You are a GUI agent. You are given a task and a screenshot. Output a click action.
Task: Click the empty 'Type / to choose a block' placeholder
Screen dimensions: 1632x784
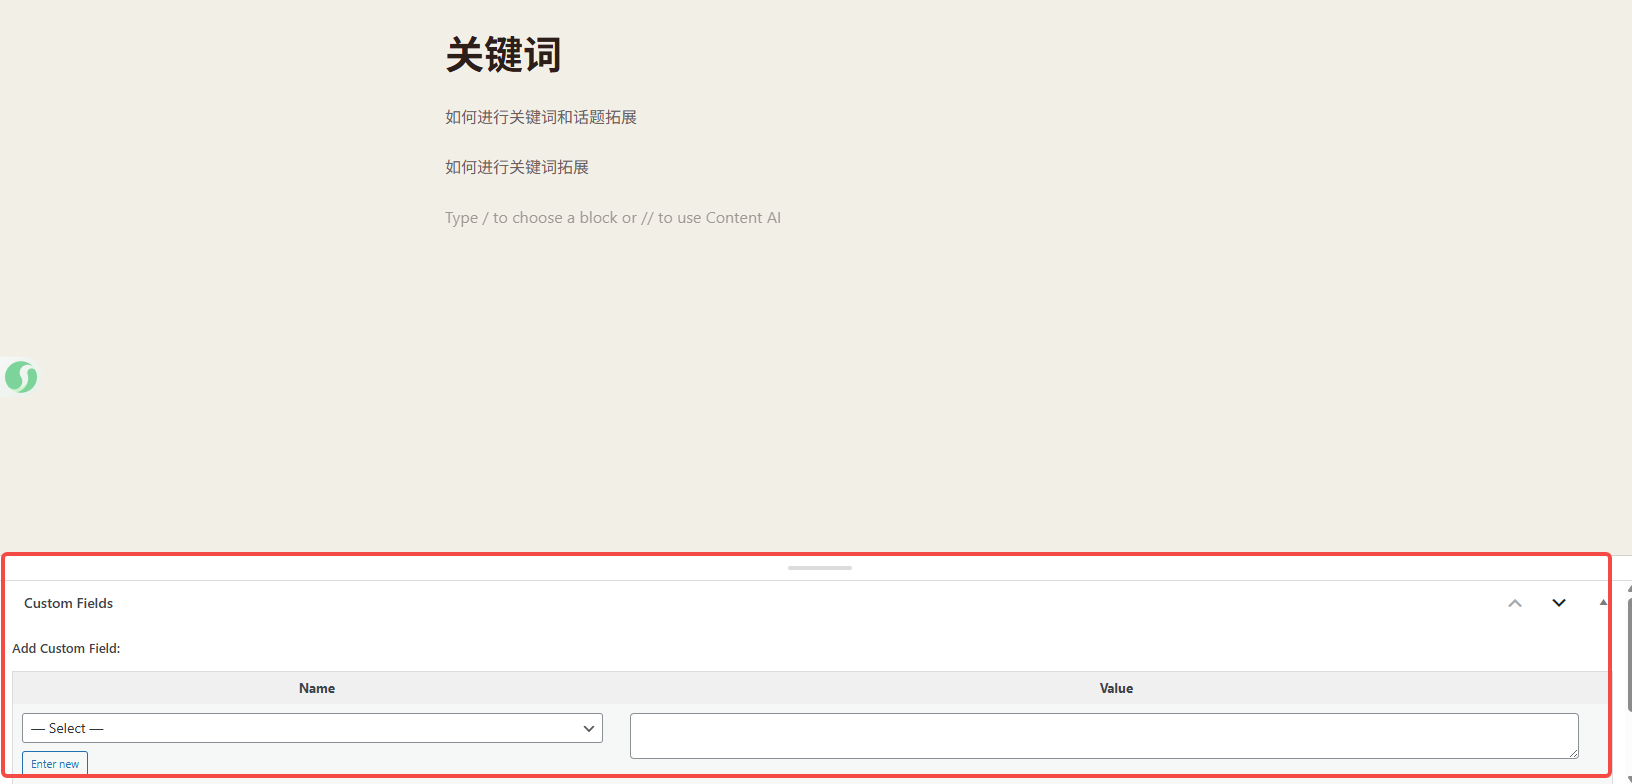point(612,218)
